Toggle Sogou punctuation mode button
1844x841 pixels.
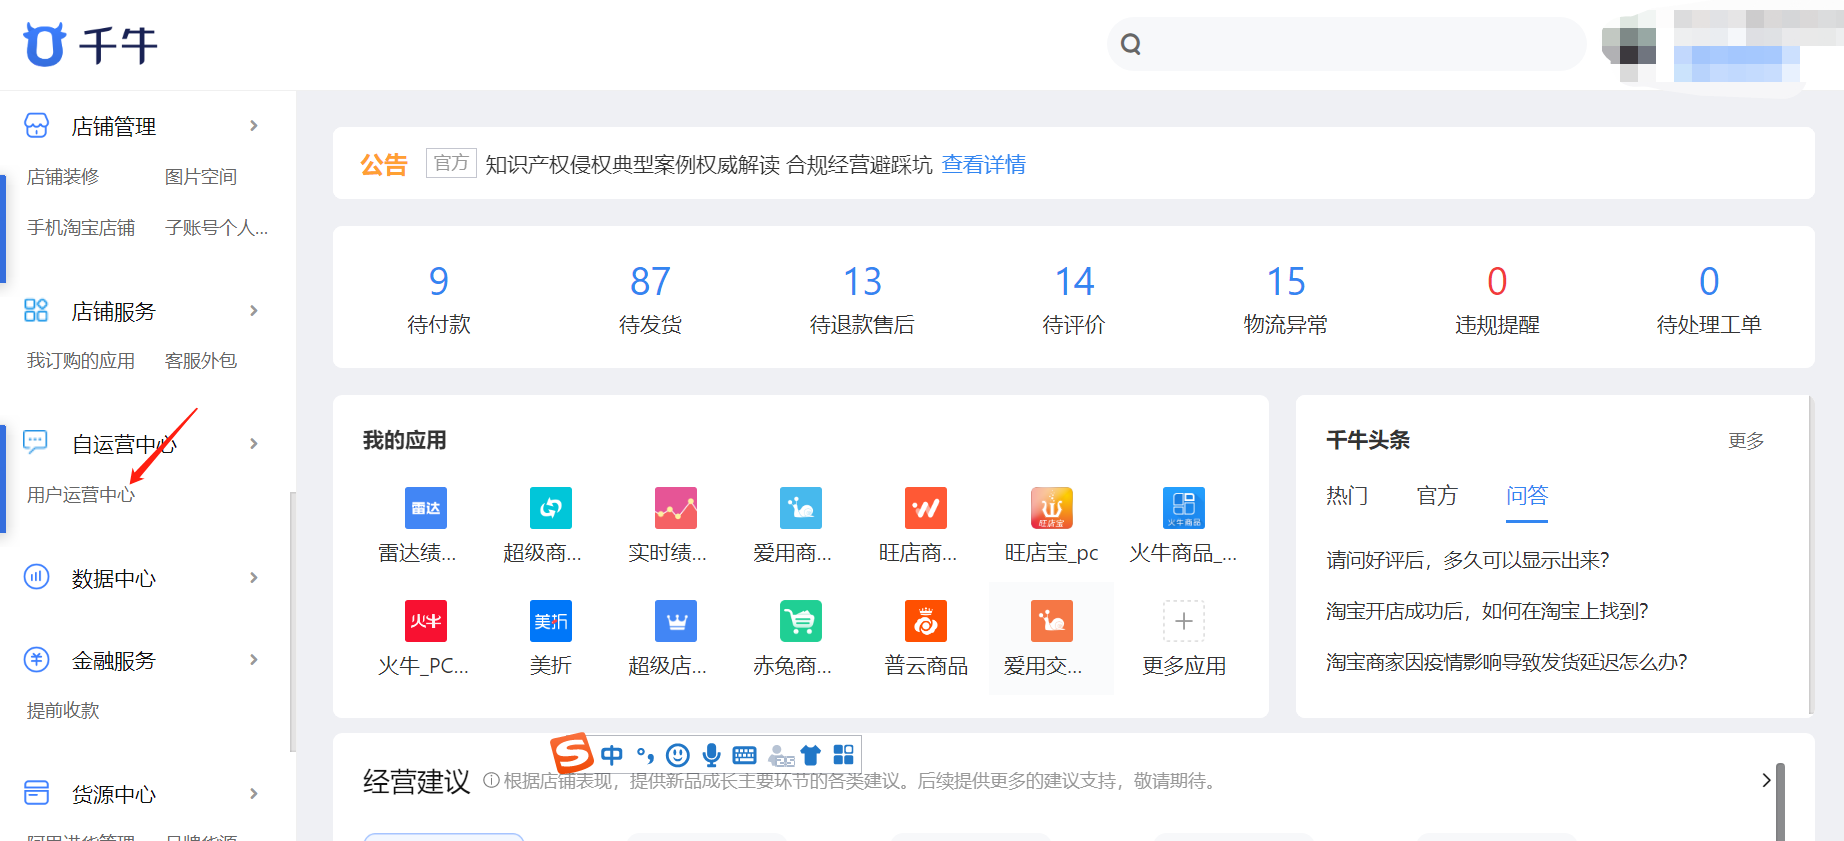(x=645, y=755)
